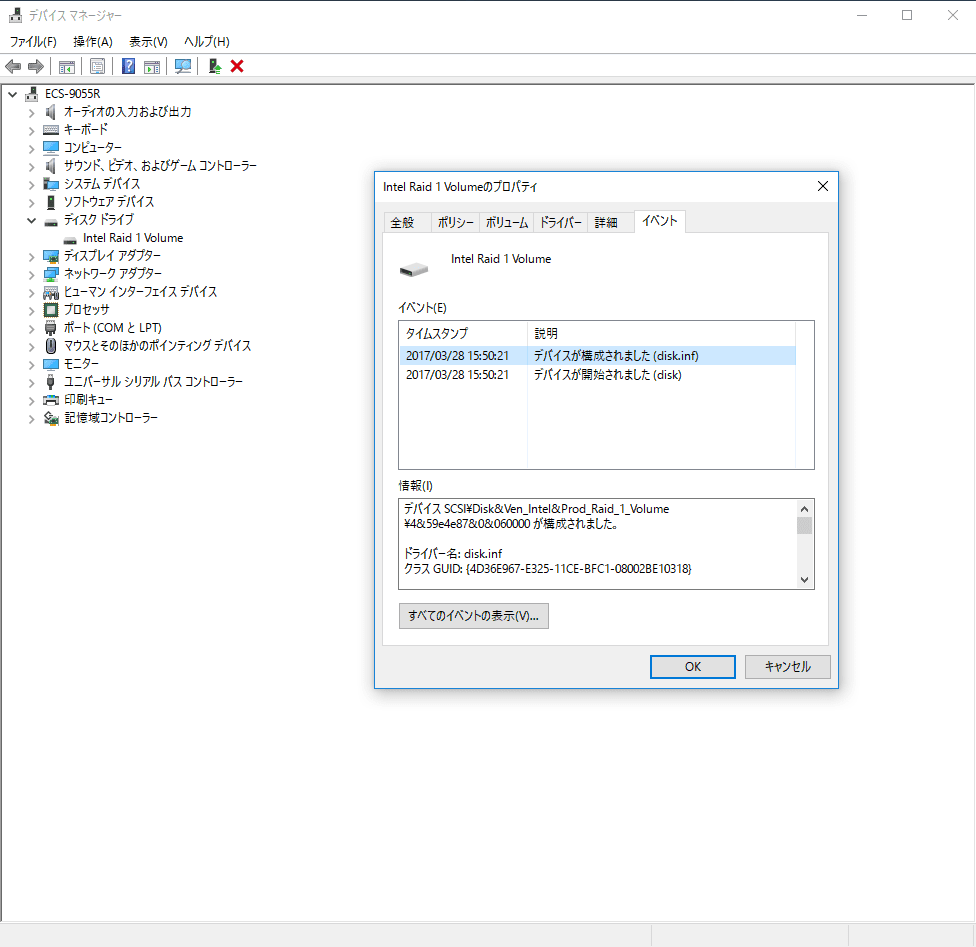
Task: Click the ポート (COM と LPT) icon
Action: tap(51, 328)
